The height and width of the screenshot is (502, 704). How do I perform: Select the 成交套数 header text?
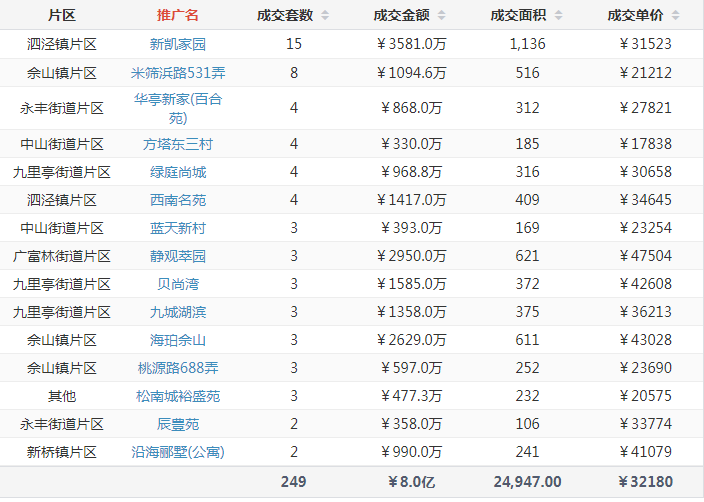pyautogui.click(x=285, y=15)
